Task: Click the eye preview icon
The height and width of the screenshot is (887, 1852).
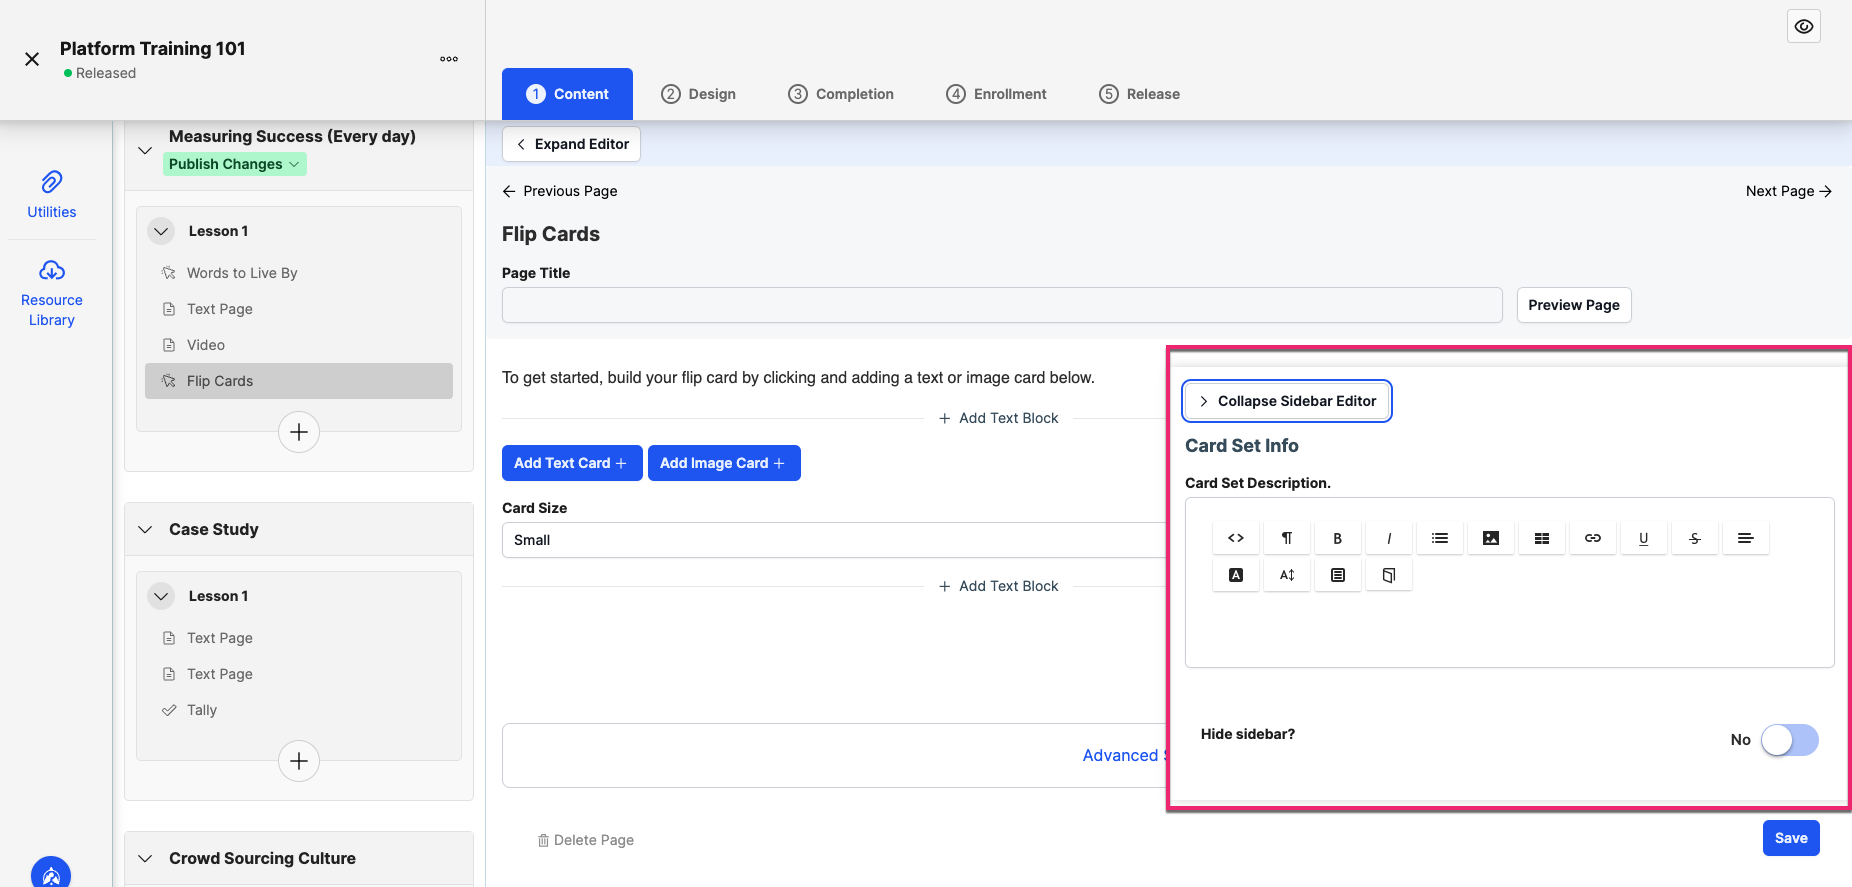Action: click(1804, 27)
